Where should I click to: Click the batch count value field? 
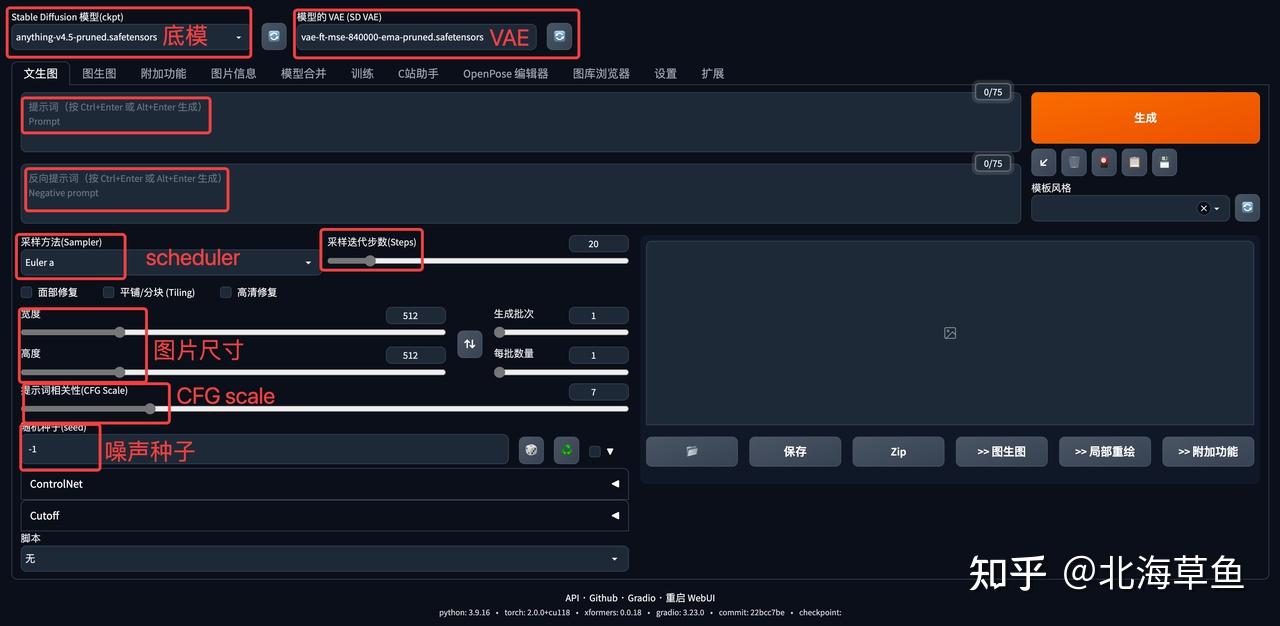(598, 316)
